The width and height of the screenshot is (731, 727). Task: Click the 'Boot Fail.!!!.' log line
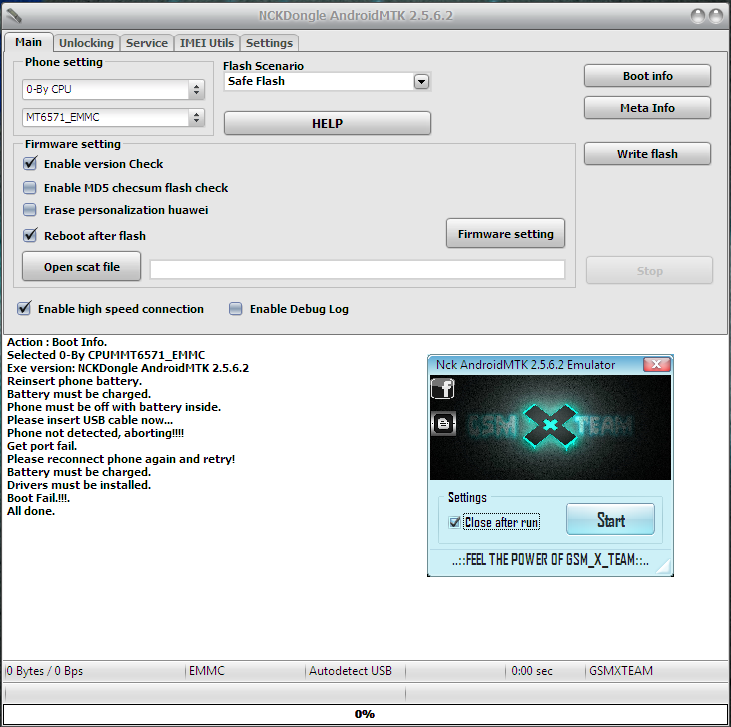[x=39, y=498]
